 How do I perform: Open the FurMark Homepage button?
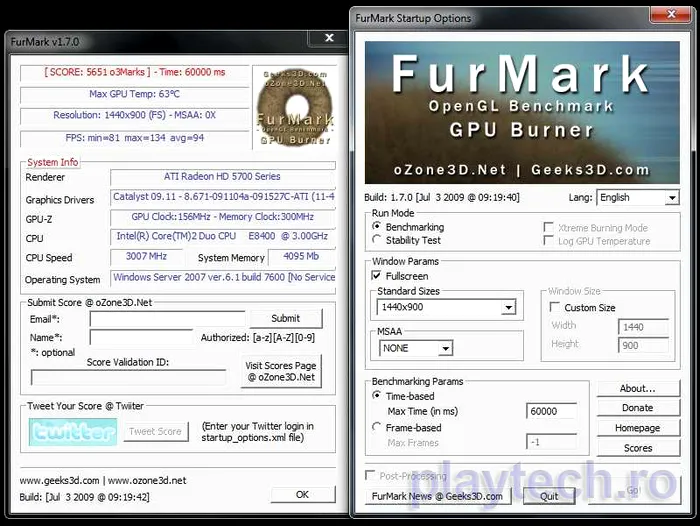pyautogui.click(x=638, y=428)
